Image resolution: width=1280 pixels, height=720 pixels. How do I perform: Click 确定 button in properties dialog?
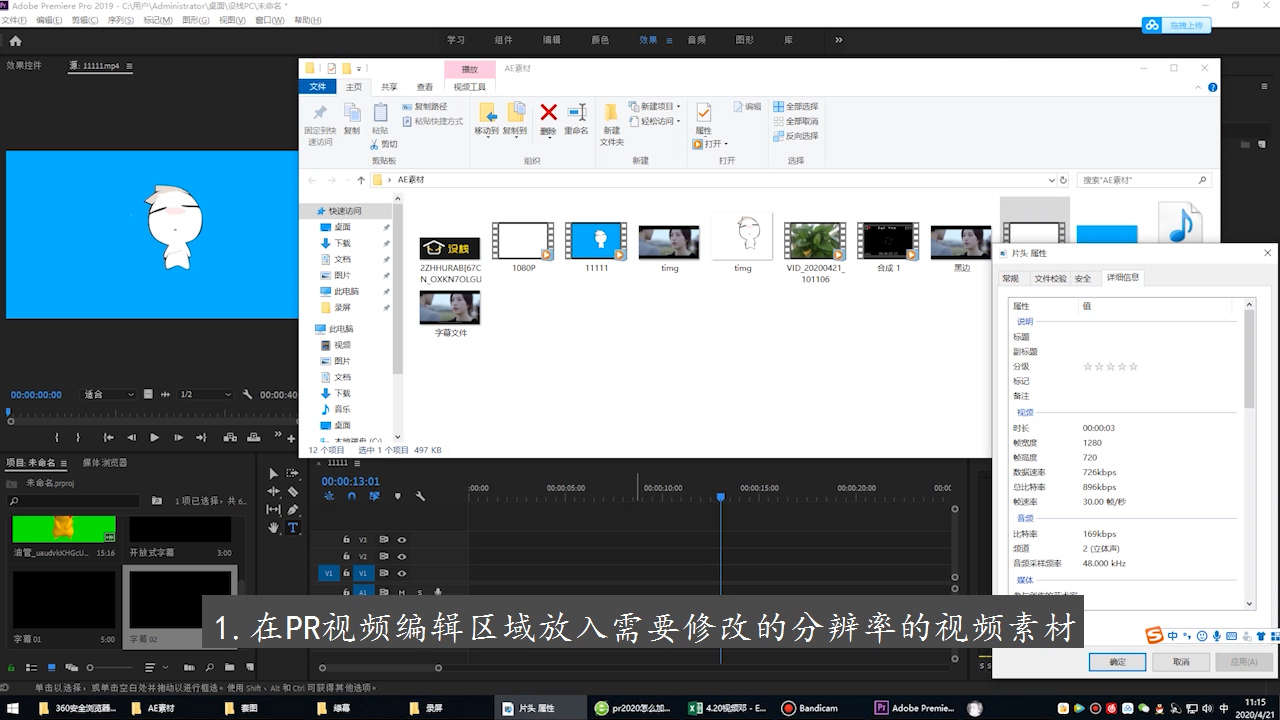point(1118,662)
